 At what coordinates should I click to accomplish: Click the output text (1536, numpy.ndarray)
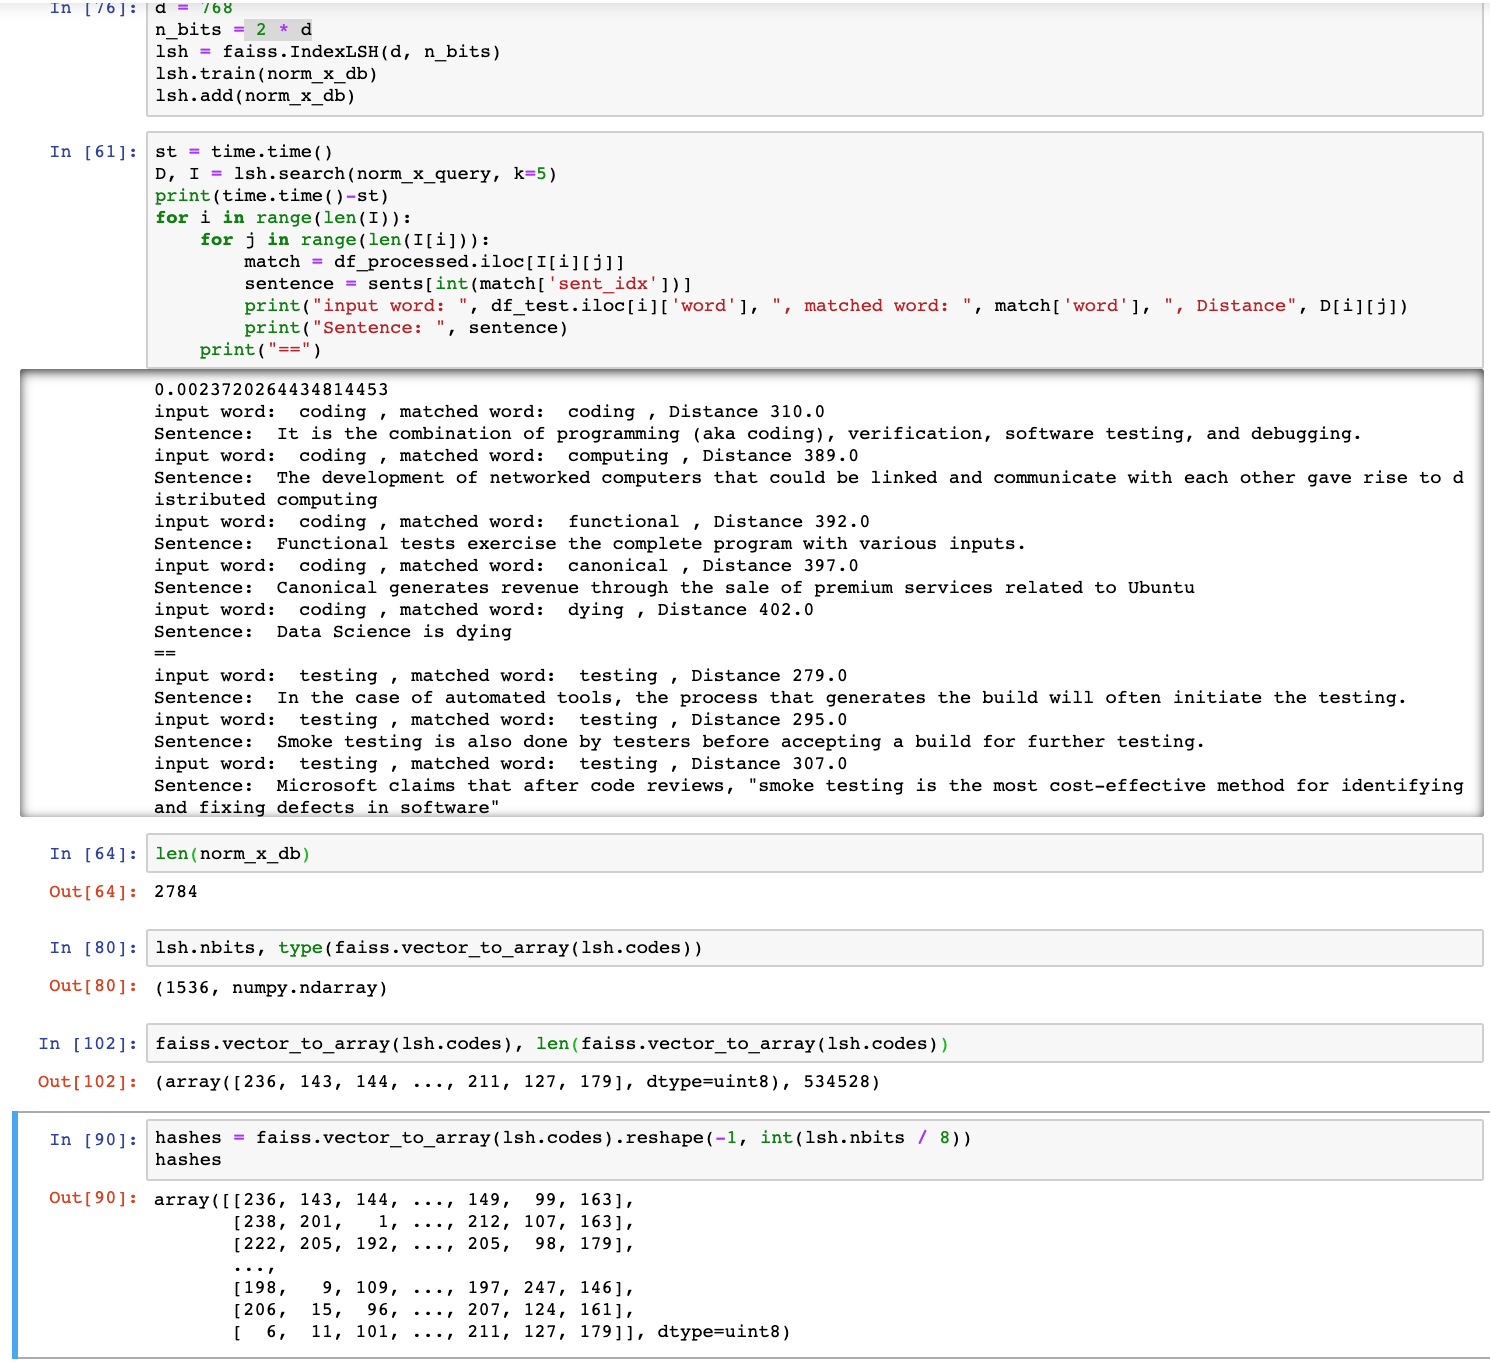click(x=271, y=988)
